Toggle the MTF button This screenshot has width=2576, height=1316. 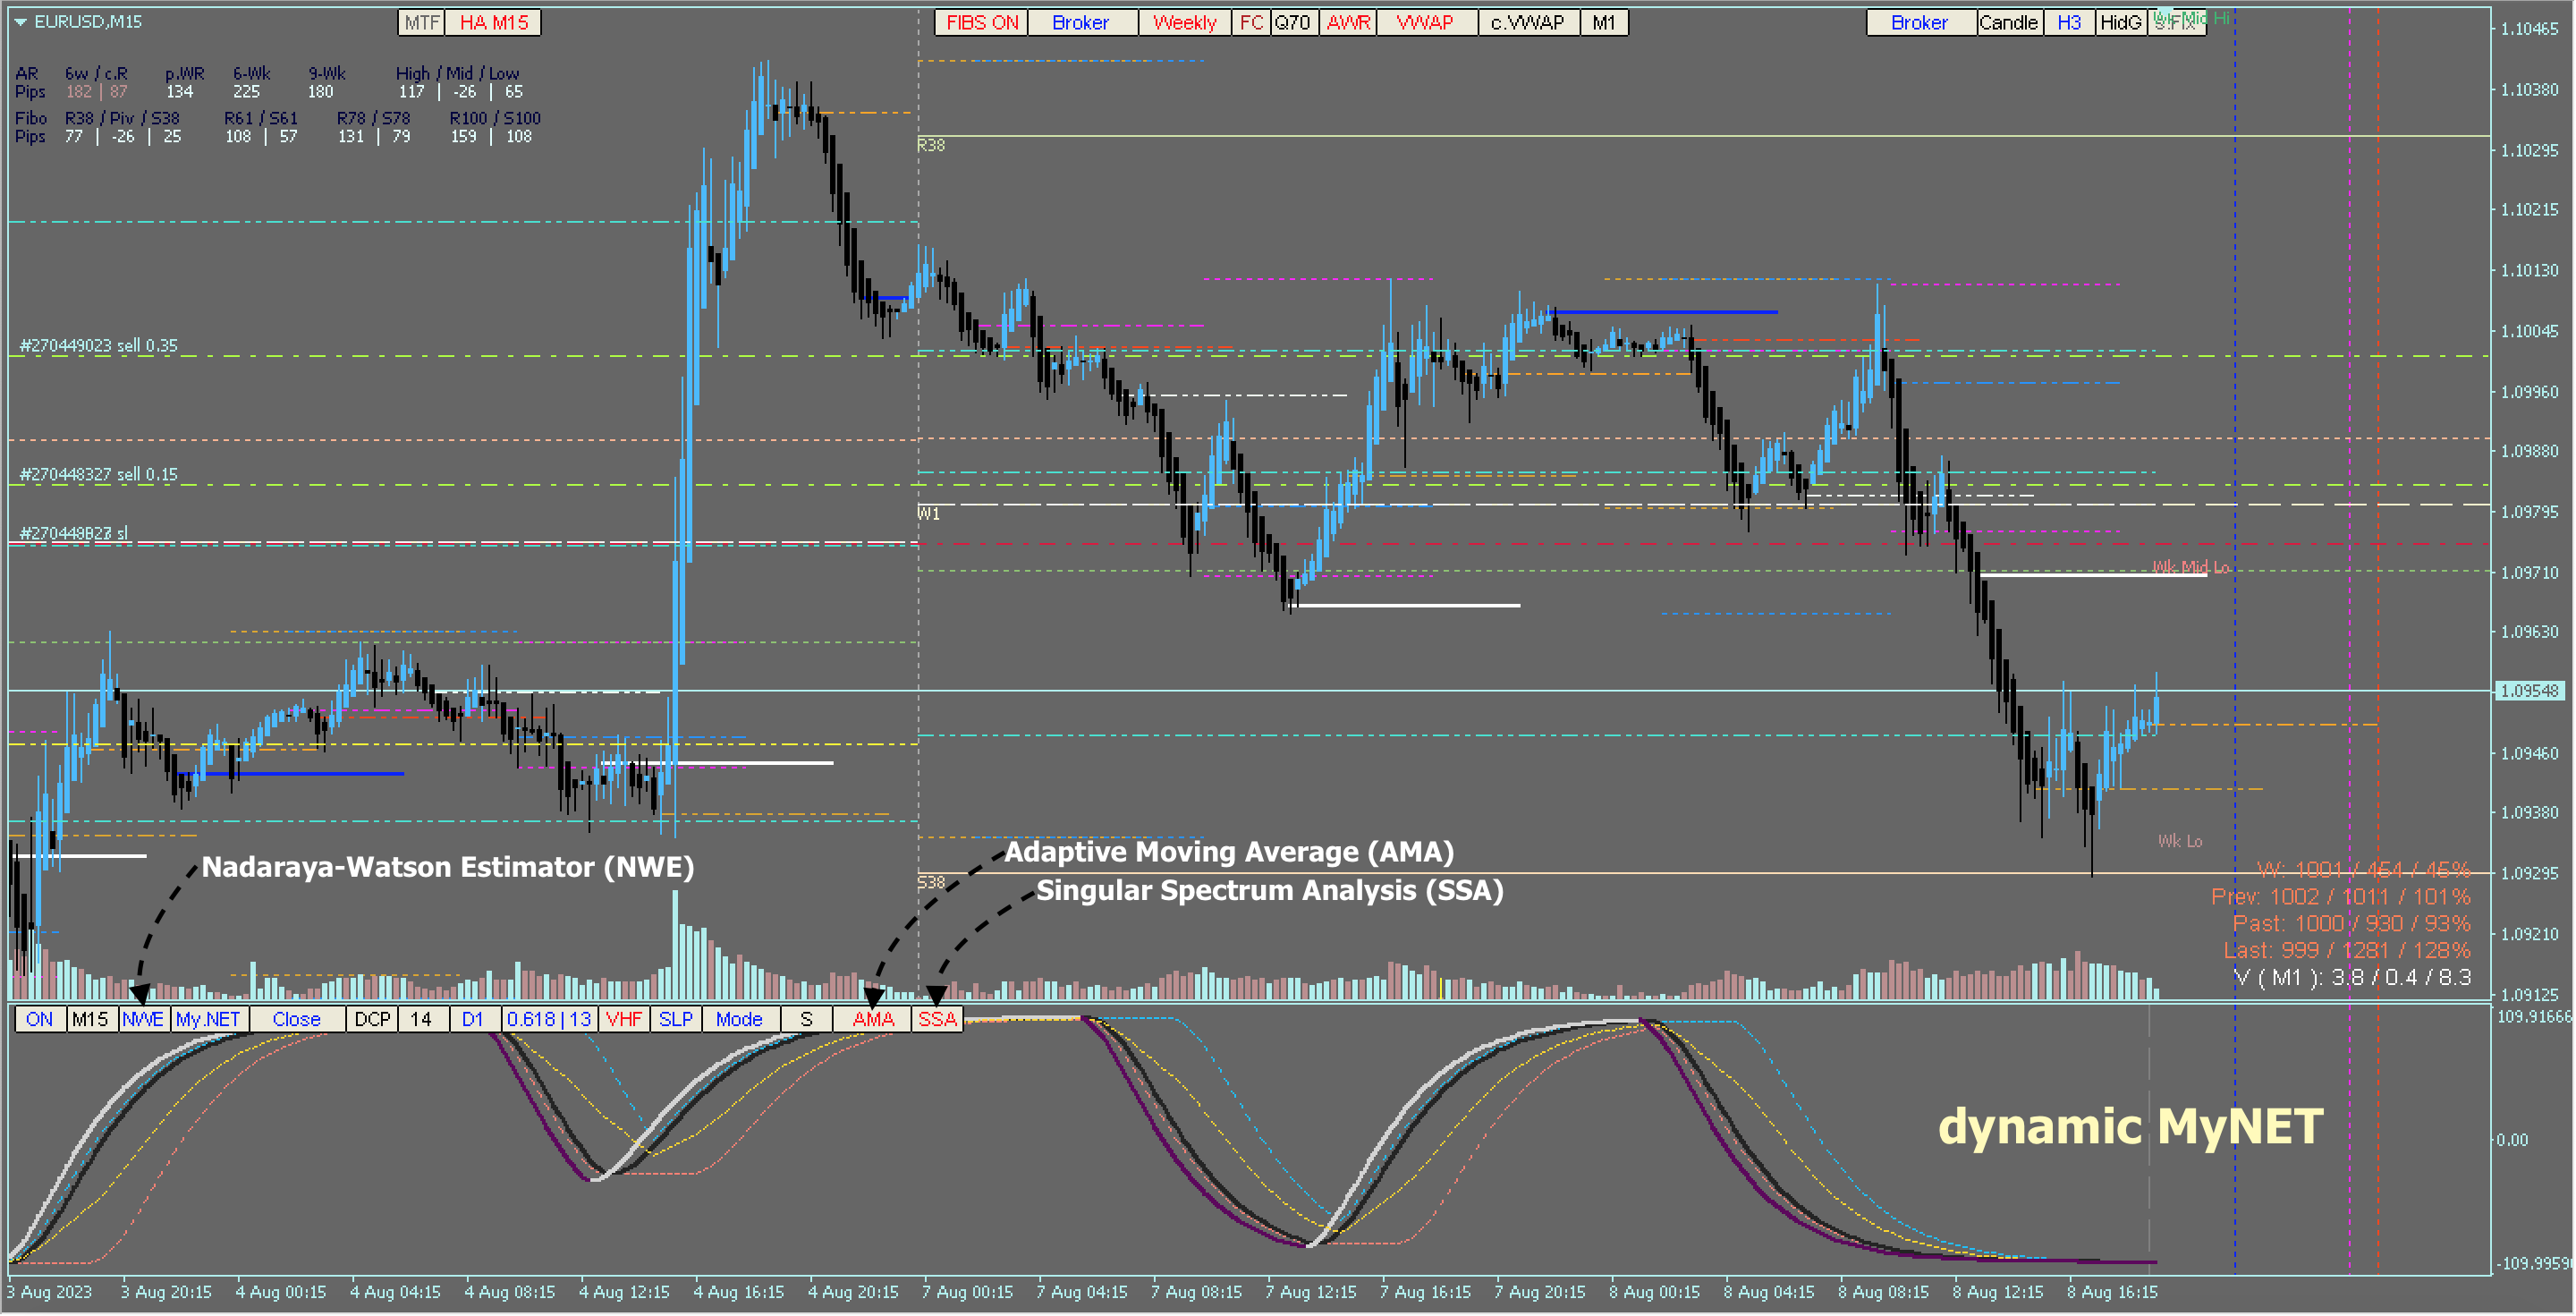[x=422, y=22]
